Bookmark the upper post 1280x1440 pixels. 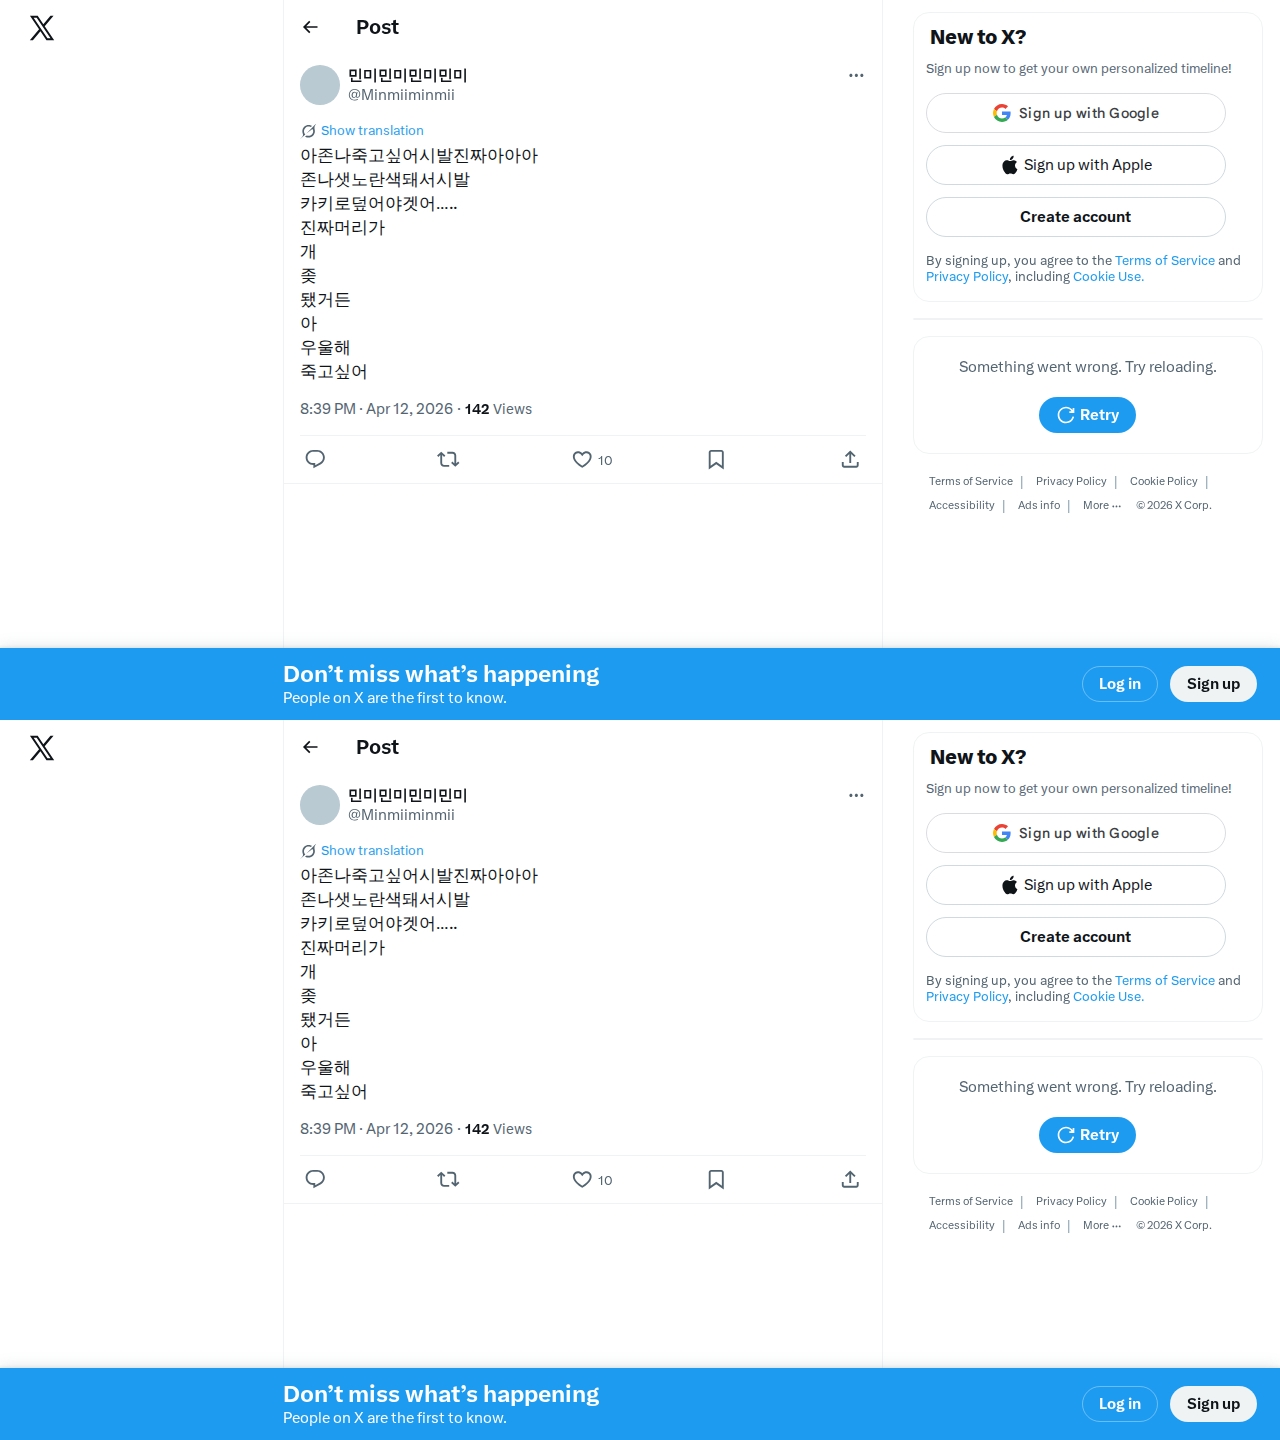(716, 459)
